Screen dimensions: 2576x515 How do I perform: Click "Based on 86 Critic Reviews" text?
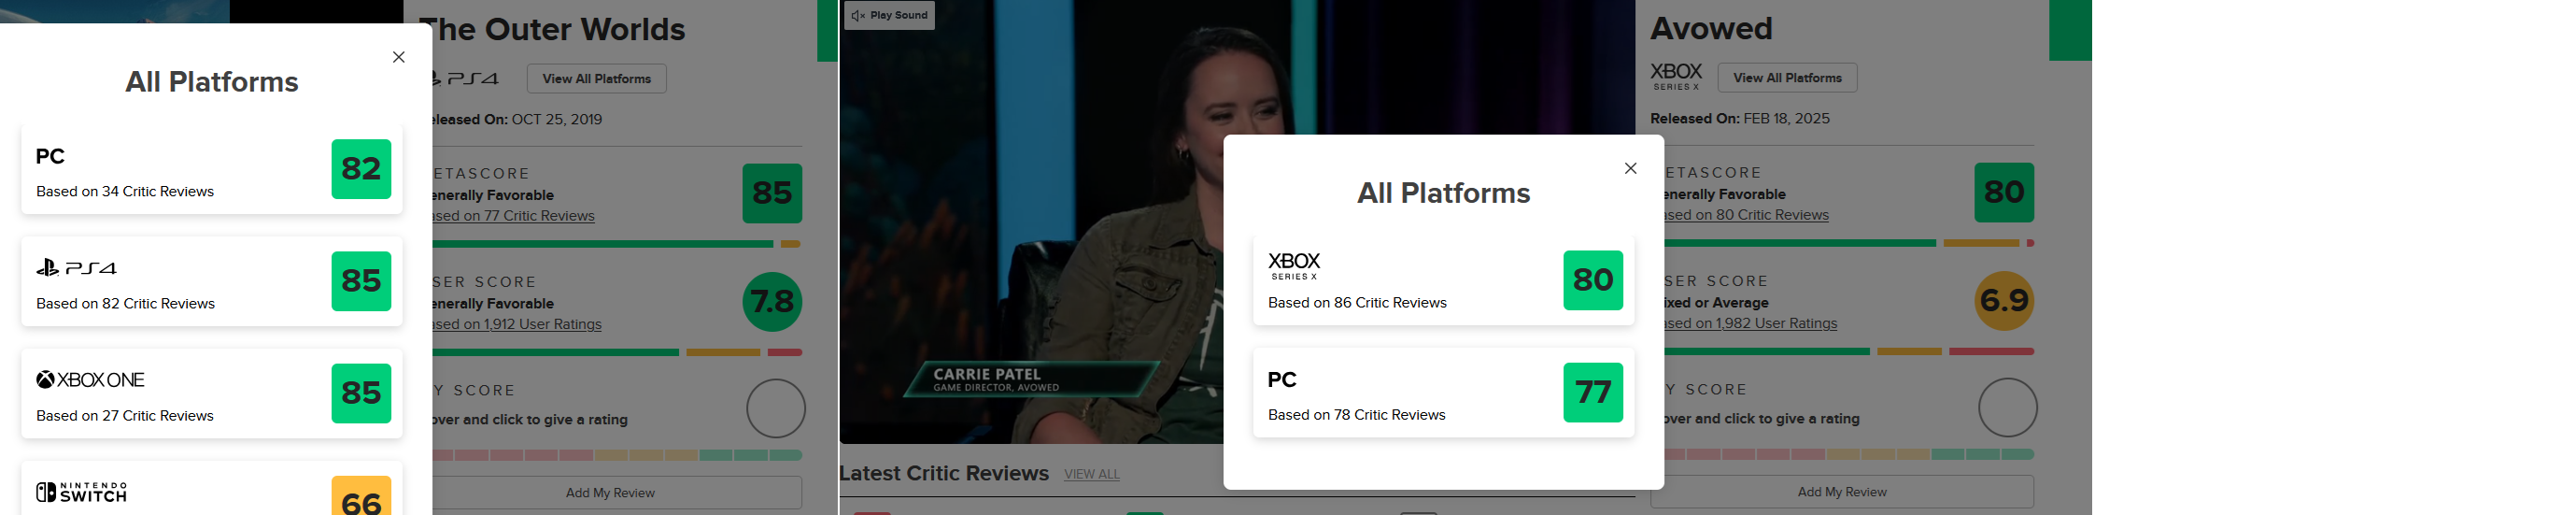[1357, 303]
